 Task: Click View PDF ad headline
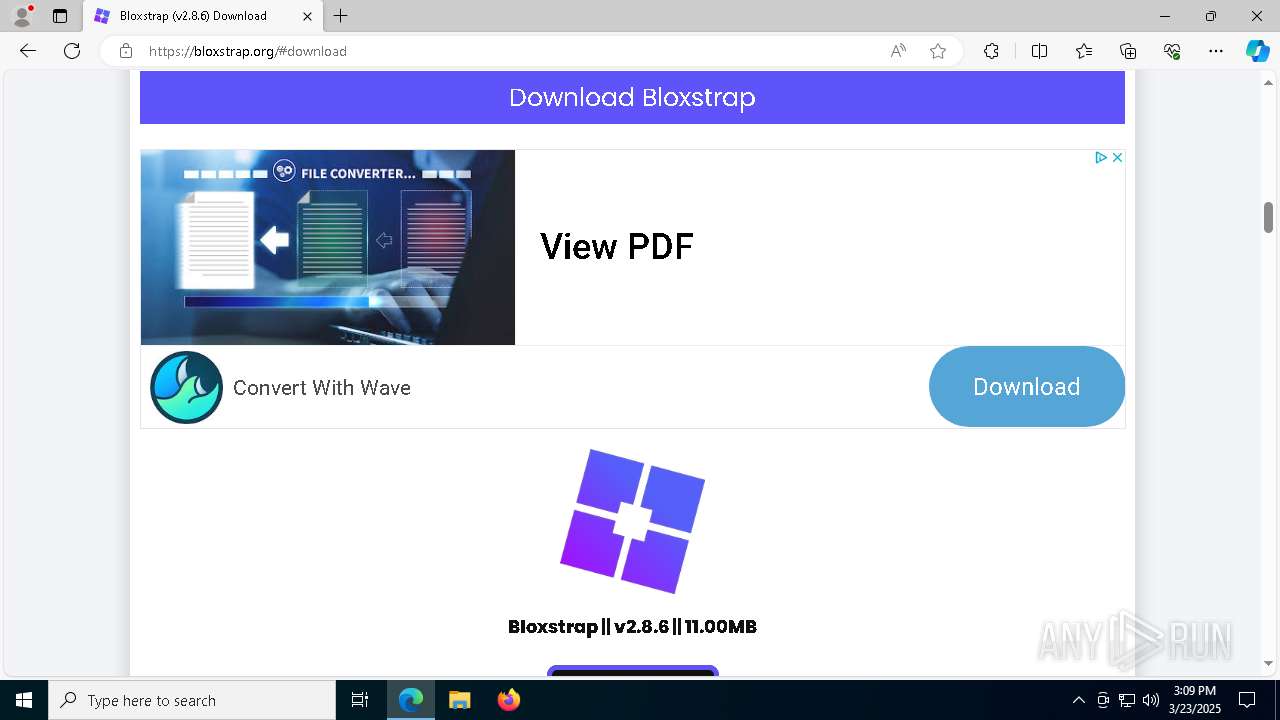617,247
